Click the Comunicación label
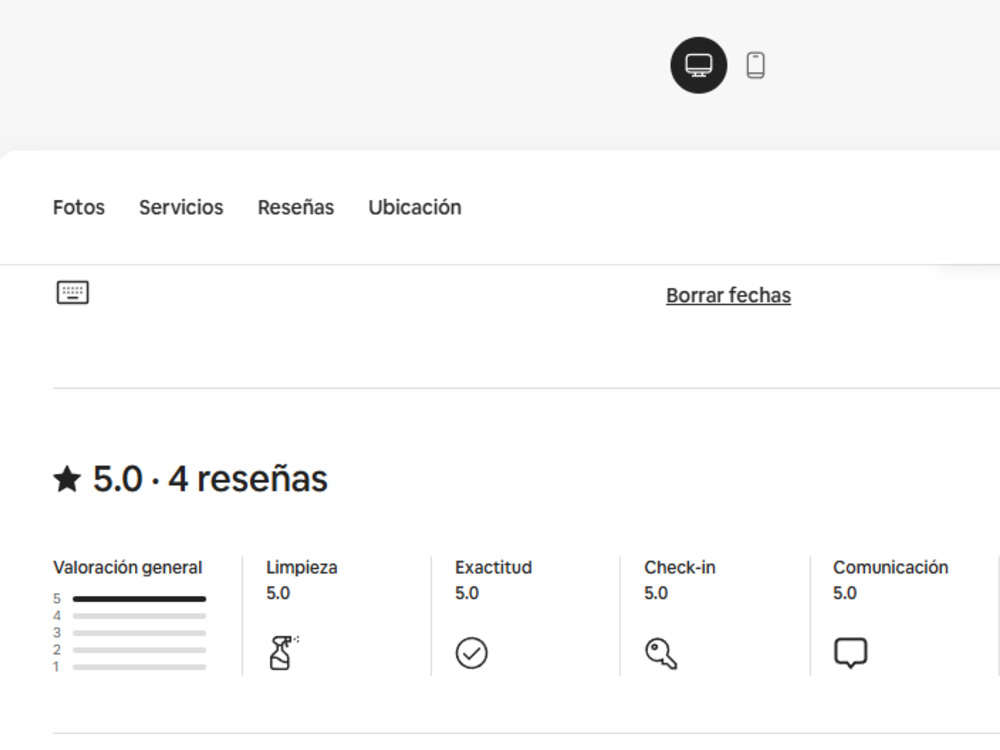This screenshot has width=1000, height=750. (x=890, y=568)
